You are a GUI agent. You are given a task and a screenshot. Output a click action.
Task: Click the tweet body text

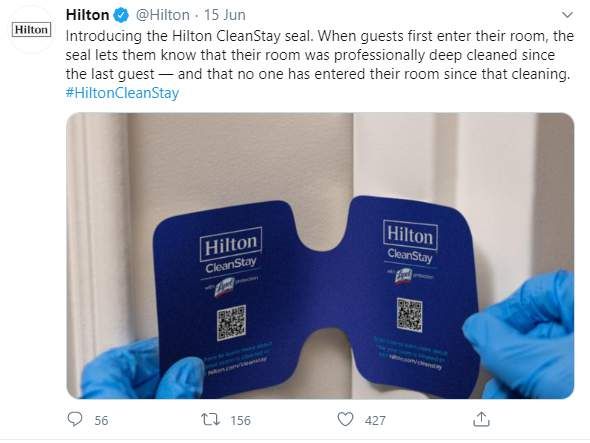(319, 55)
